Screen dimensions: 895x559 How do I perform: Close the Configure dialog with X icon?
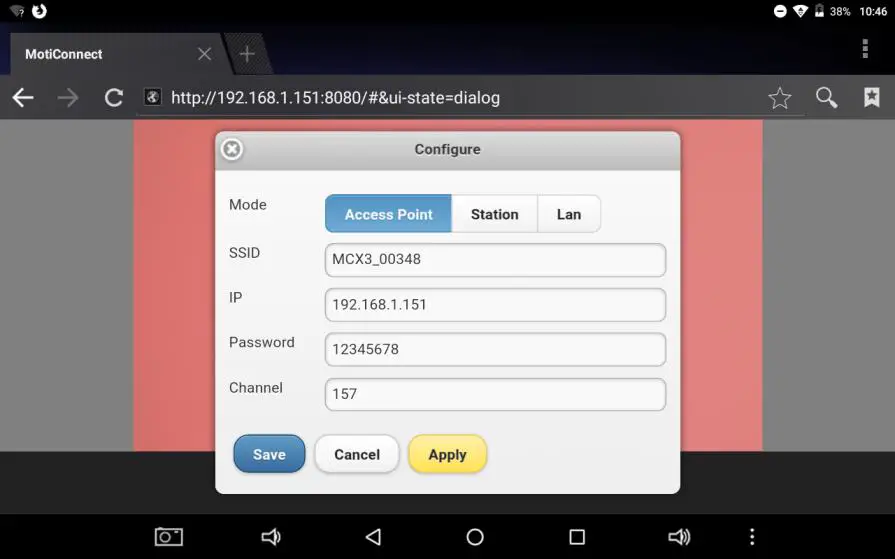(x=232, y=149)
